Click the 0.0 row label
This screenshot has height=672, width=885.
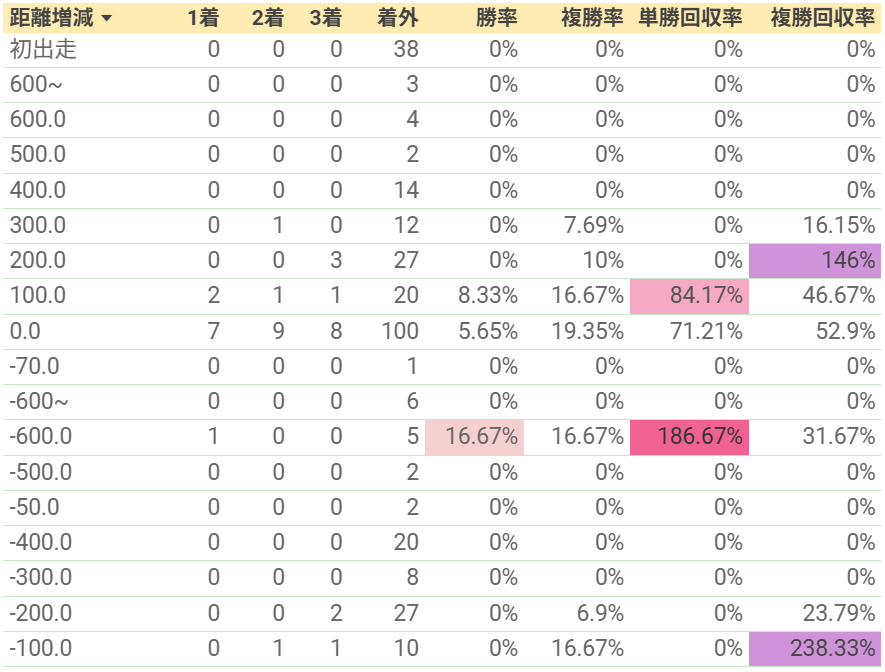pos(25,331)
